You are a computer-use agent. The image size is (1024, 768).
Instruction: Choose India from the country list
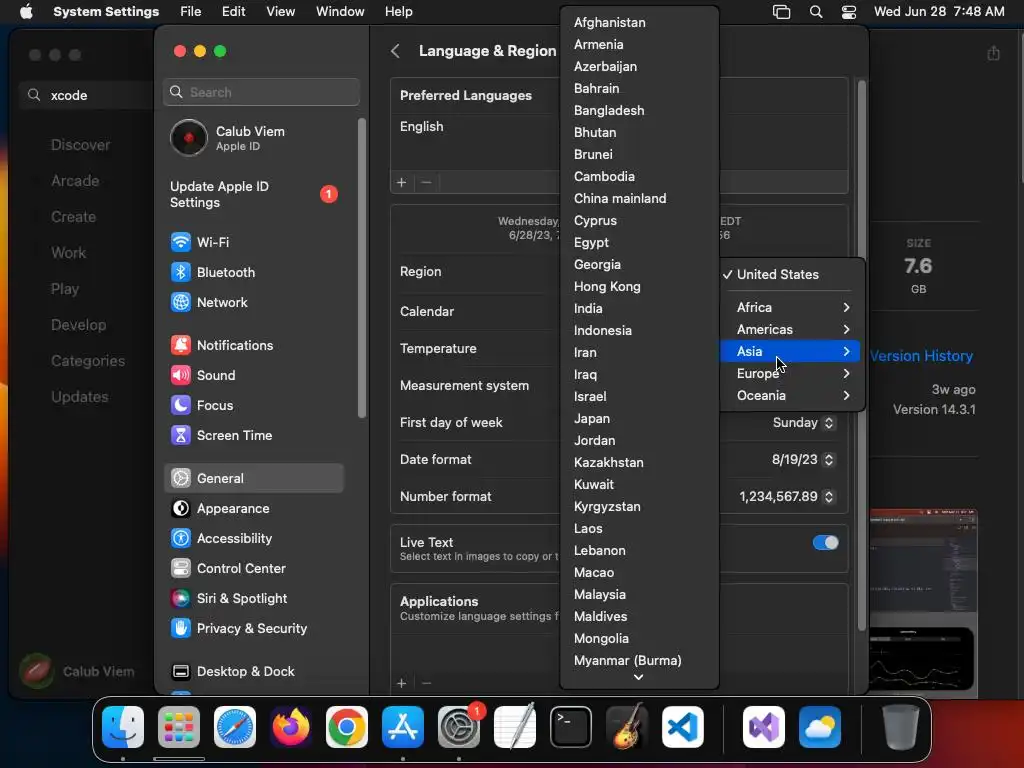[x=639, y=308]
